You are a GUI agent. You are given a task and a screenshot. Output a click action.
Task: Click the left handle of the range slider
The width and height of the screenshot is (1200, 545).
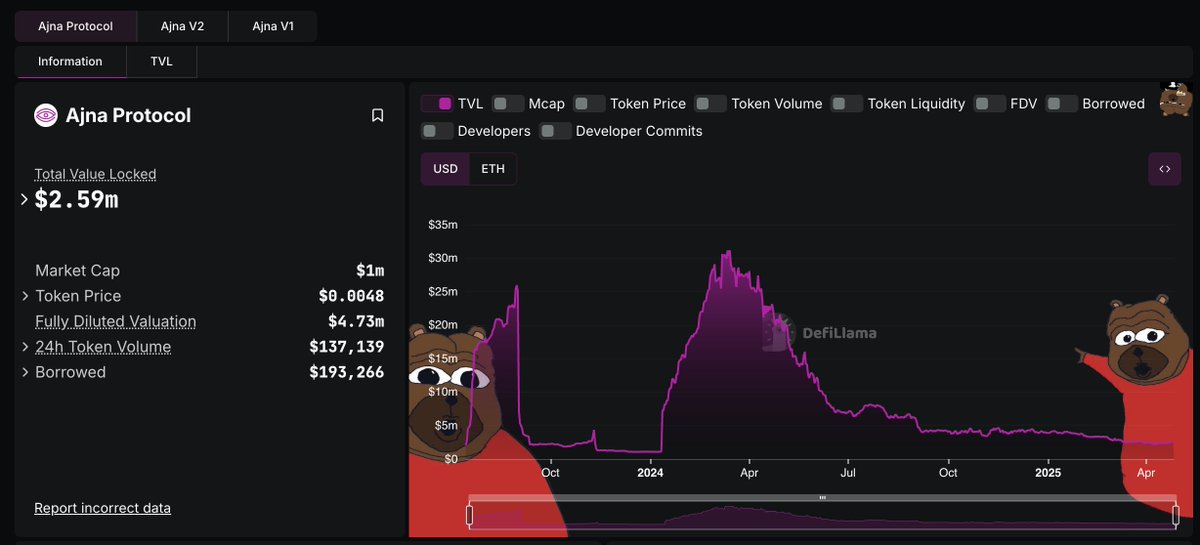pyautogui.click(x=468, y=514)
